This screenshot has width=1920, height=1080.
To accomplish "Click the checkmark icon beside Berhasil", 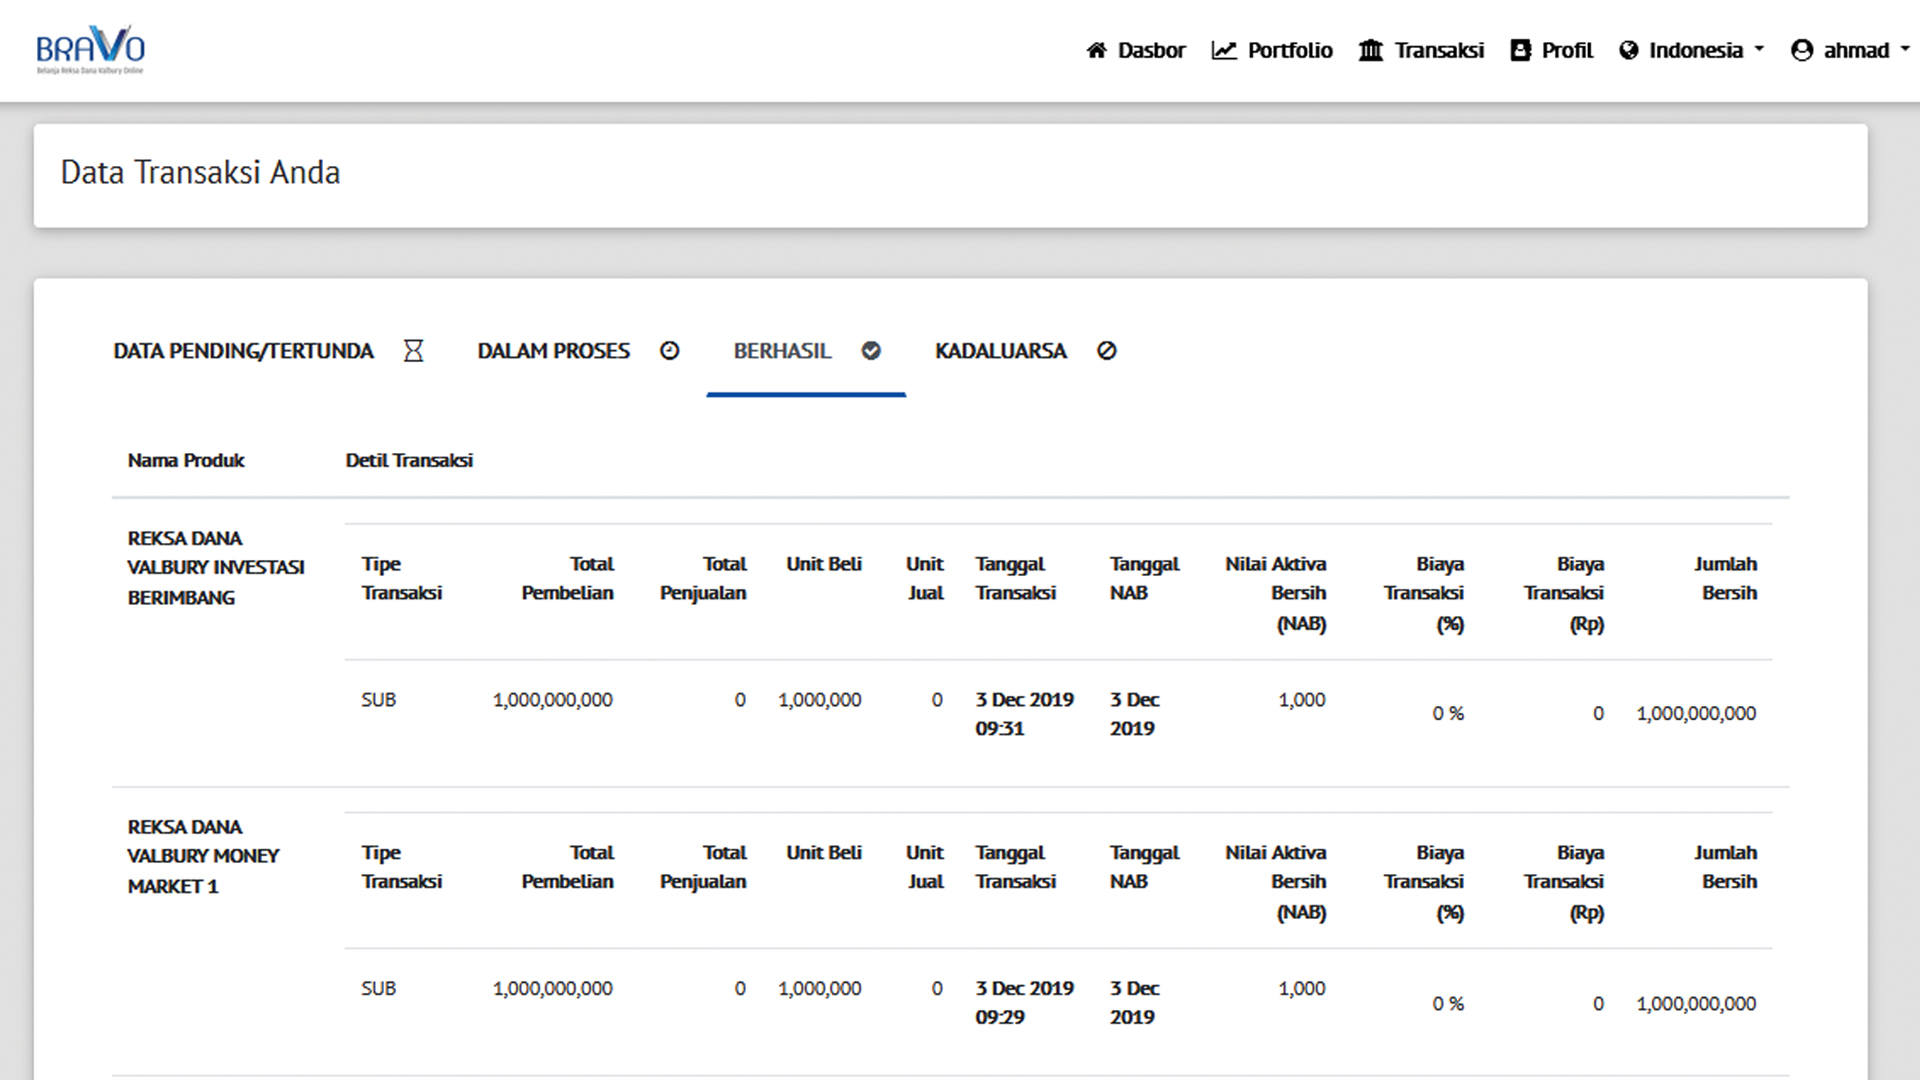I will point(871,351).
